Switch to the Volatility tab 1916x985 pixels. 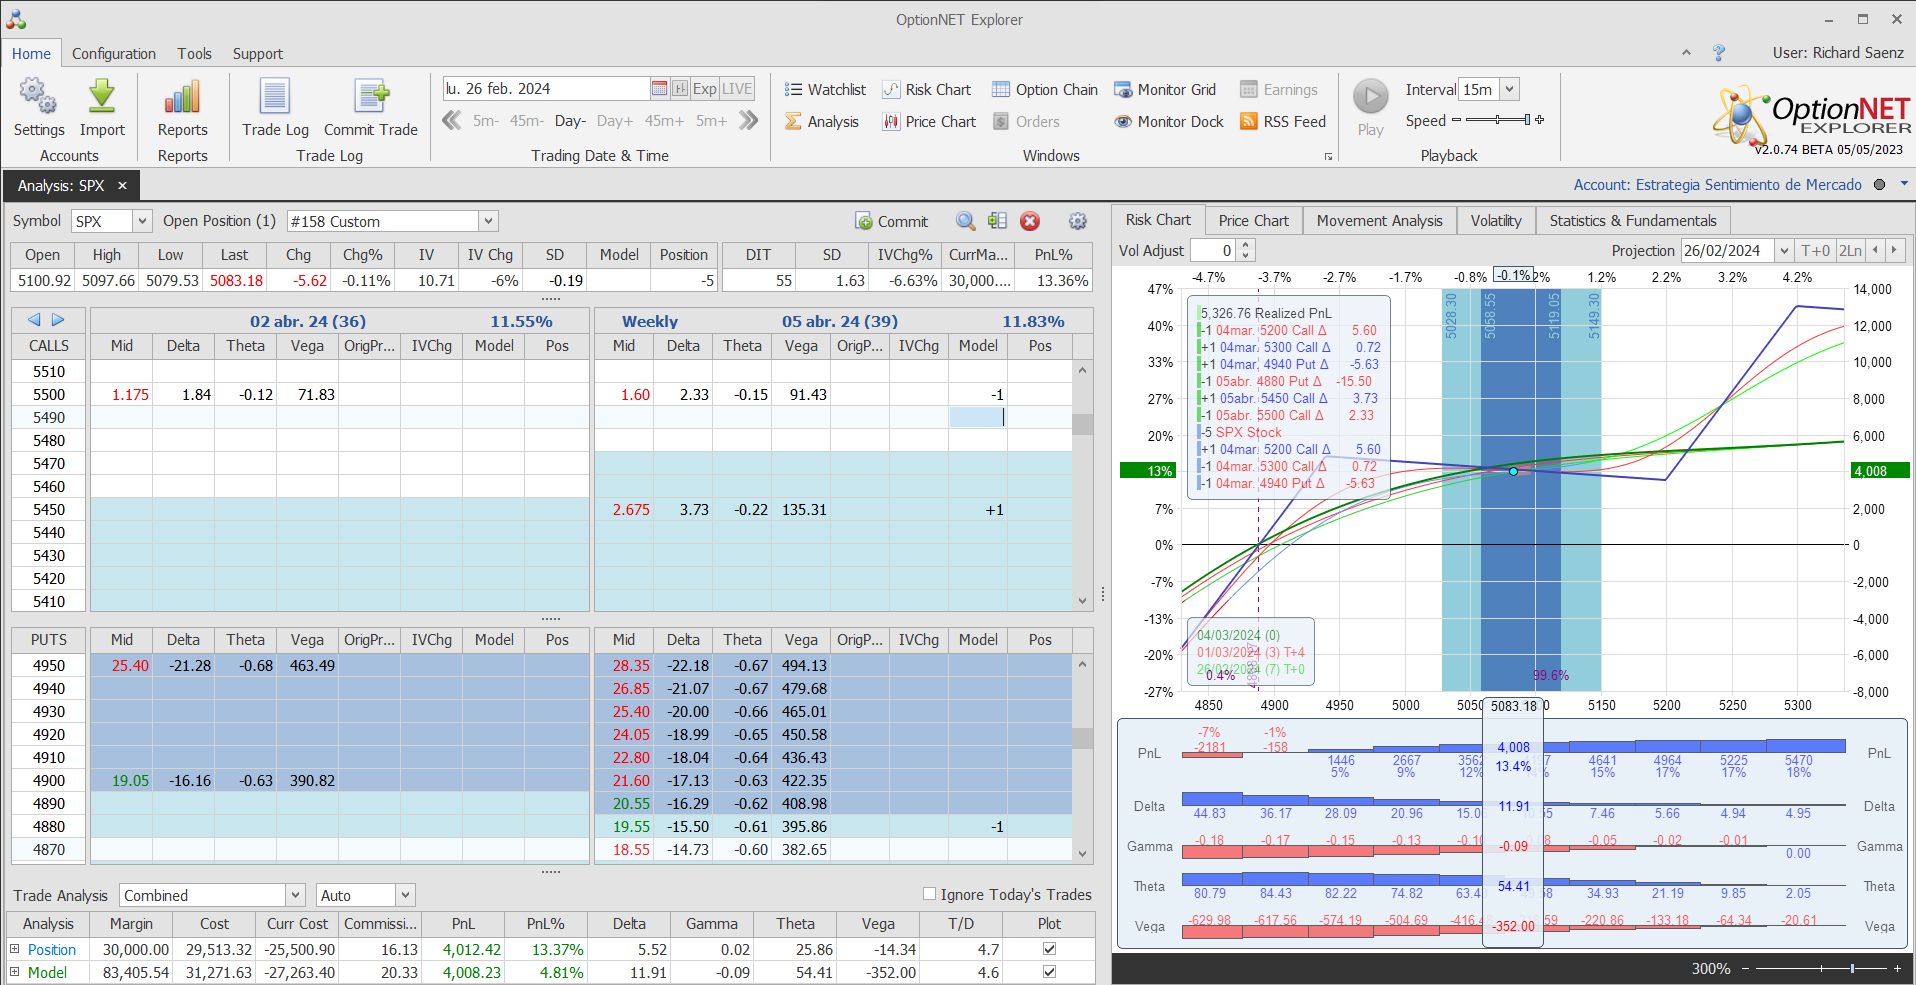pos(1495,221)
